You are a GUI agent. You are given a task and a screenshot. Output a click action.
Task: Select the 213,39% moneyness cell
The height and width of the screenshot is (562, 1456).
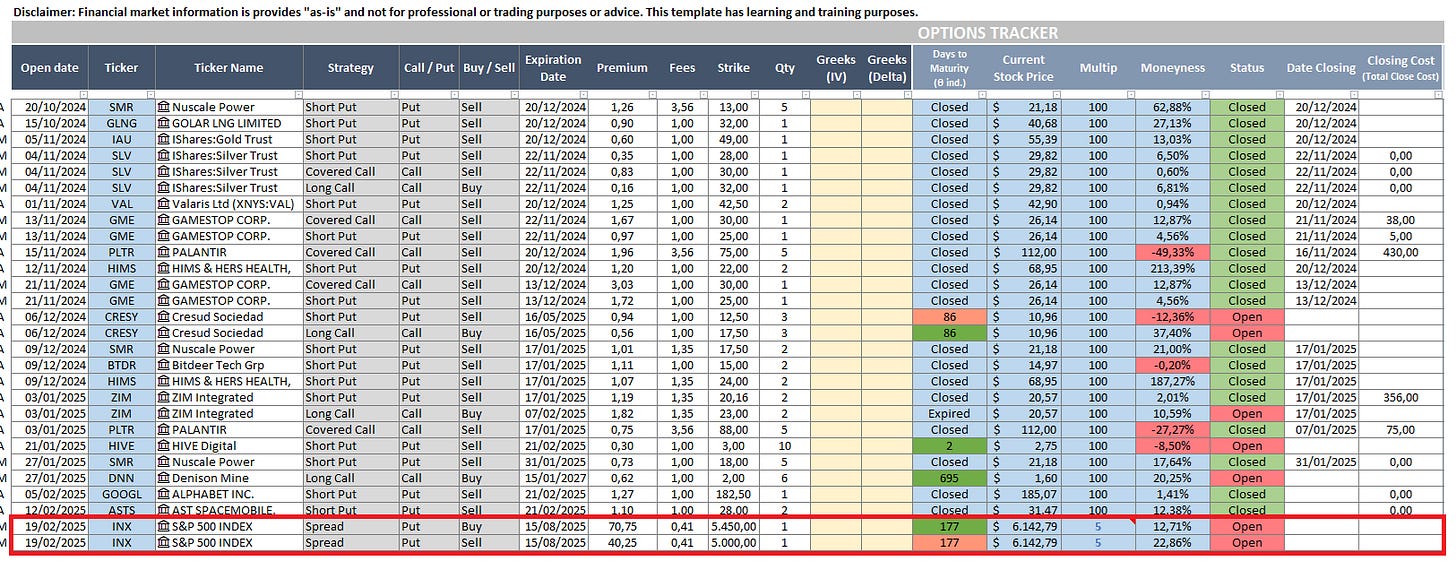coord(1173,268)
